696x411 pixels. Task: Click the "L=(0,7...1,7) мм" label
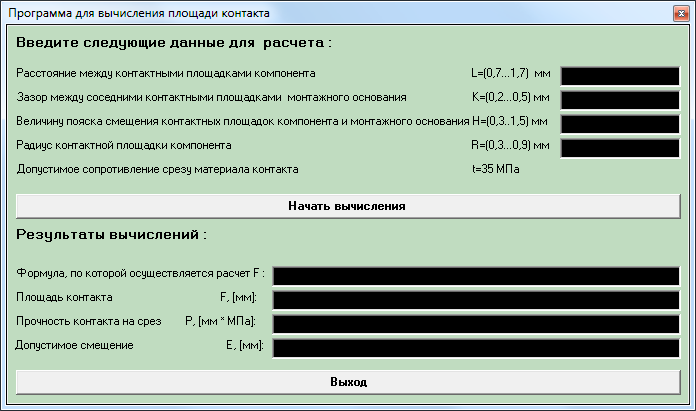511,73
